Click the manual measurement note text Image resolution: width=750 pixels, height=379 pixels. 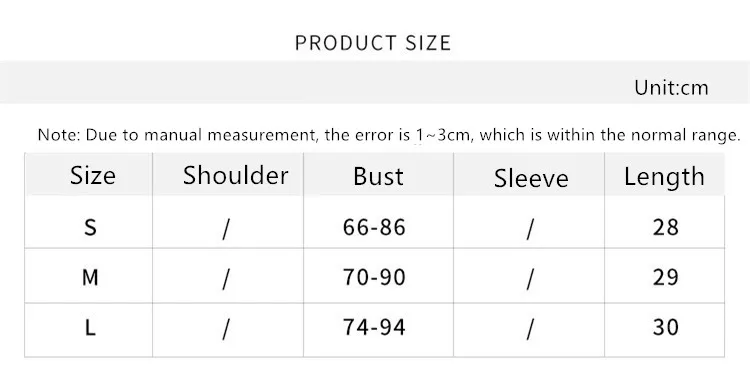pos(389,135)
